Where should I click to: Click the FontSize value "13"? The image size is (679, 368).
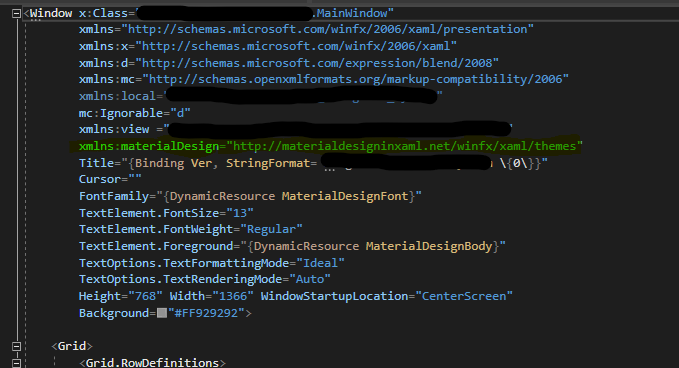(x=240, y=213)
